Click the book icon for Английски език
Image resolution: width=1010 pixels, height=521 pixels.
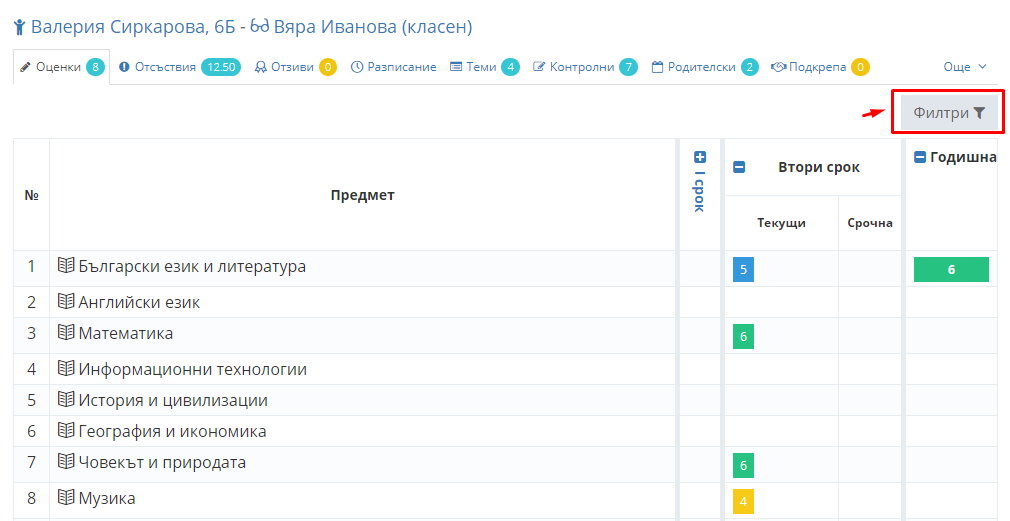(66, 301)
